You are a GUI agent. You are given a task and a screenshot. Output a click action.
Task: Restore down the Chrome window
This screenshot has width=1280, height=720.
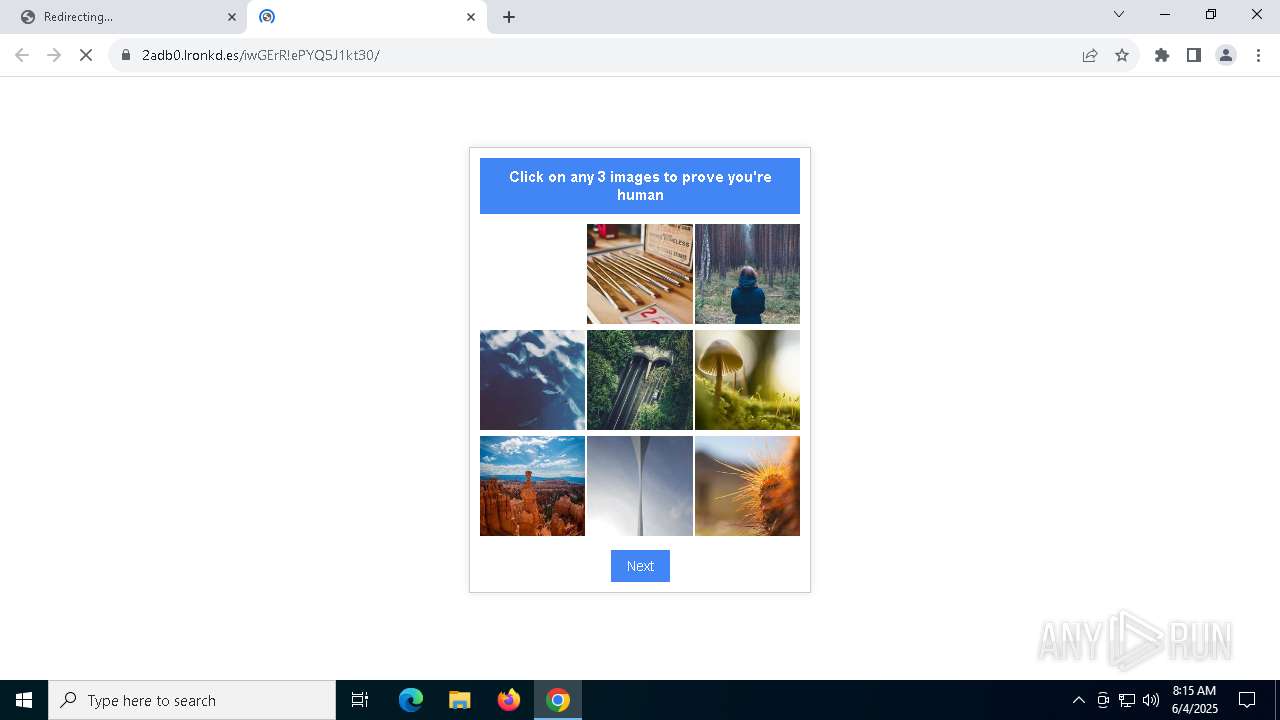click(1211, 14)
